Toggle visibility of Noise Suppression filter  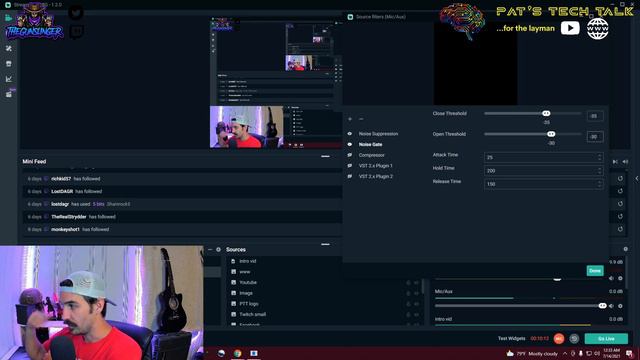(350, 134)
